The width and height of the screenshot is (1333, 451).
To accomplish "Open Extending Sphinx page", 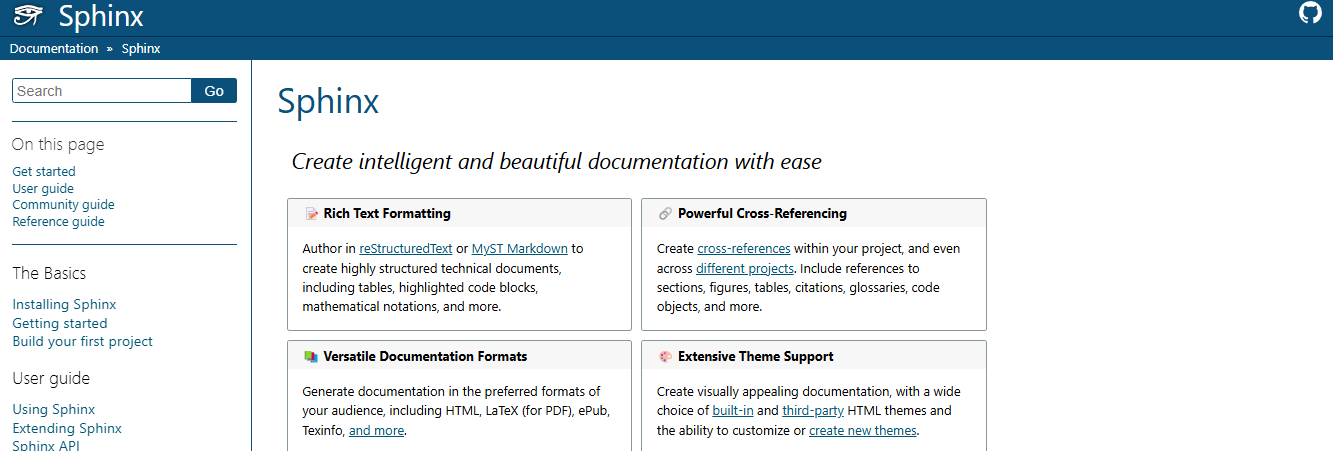I will [x=67, y=429].
